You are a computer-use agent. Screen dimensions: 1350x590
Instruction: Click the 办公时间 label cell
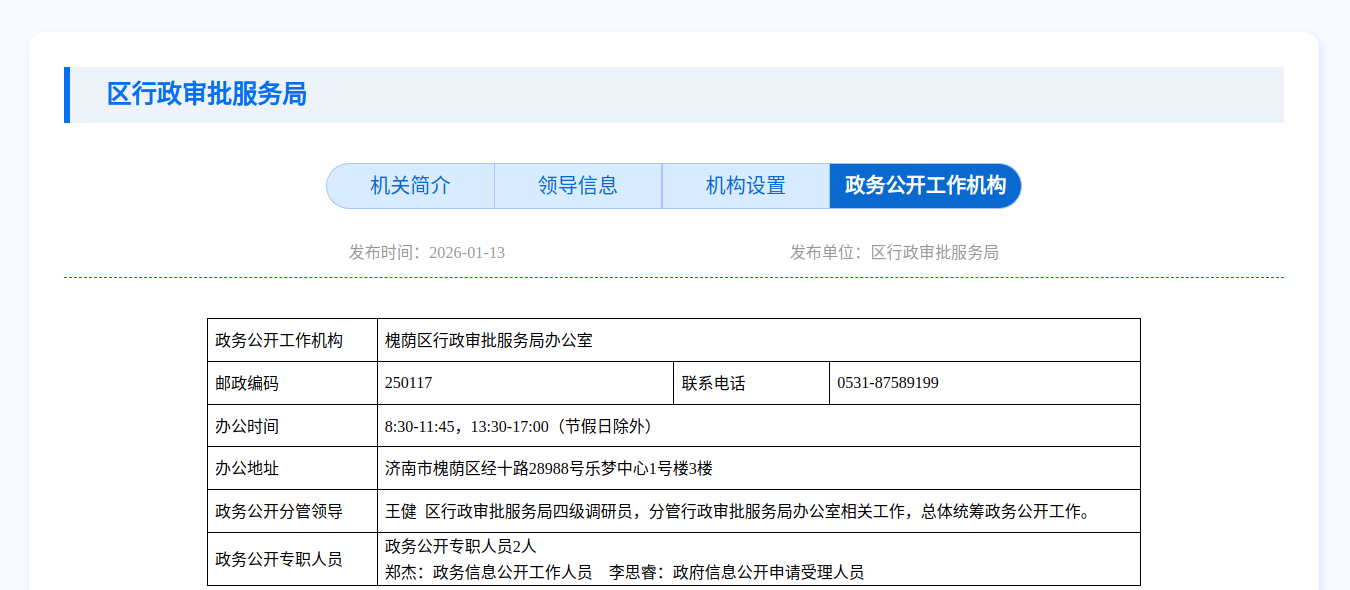click(x=248, y=426)
